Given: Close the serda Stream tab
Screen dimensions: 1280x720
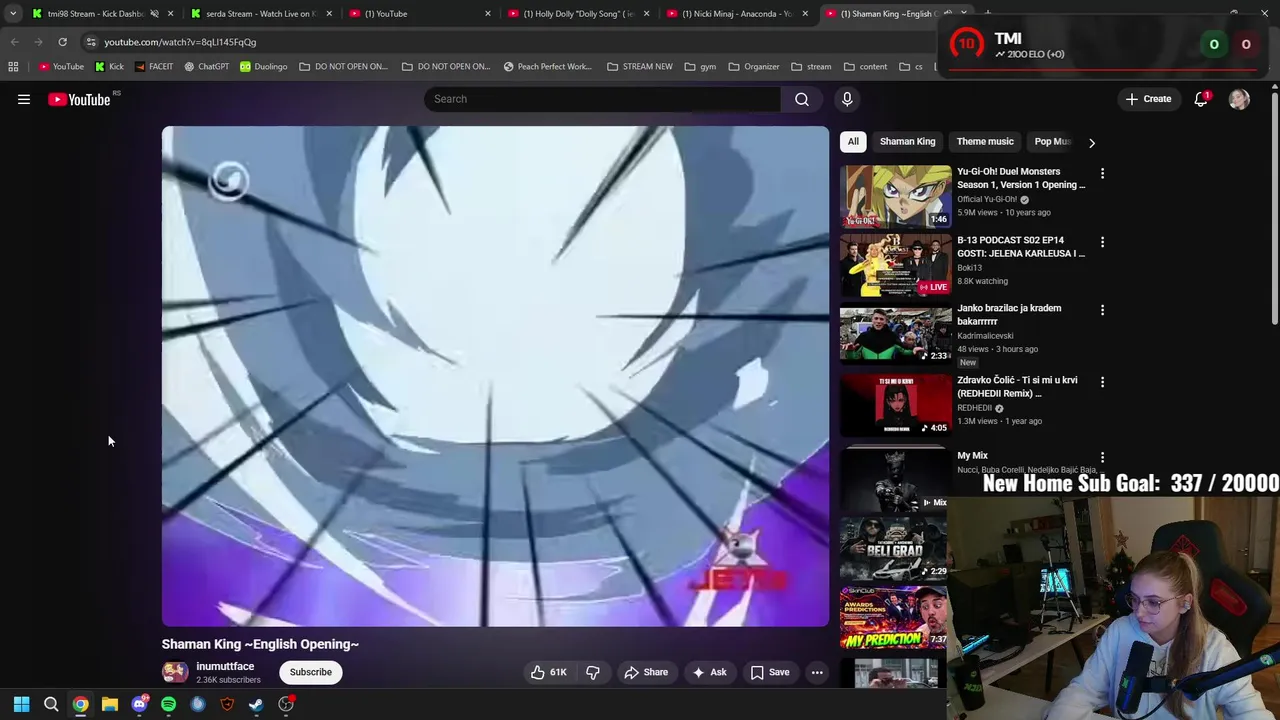Looking at the screenshot, I should 329,14.
